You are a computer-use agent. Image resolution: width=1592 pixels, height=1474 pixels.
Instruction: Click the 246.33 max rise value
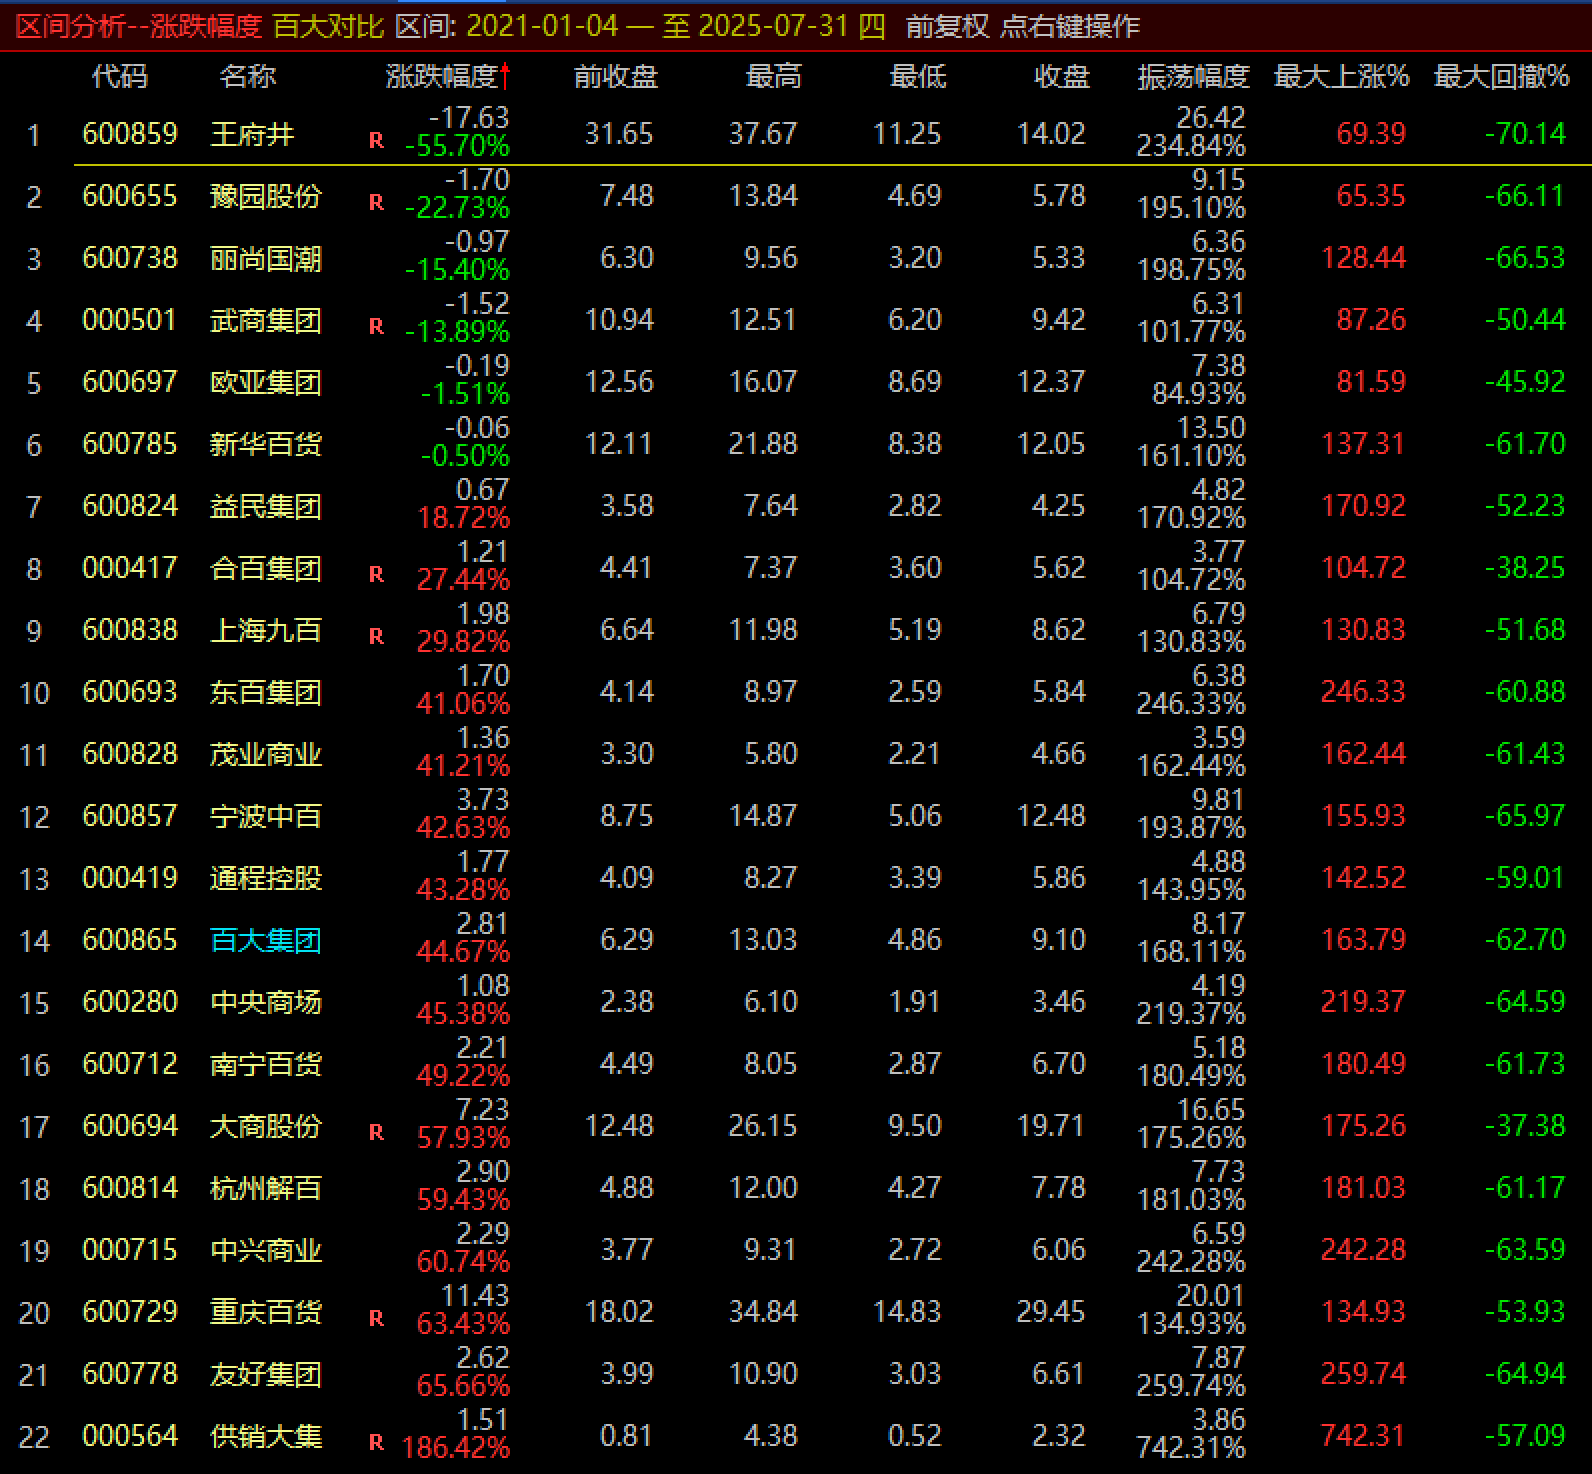(x=1363, y=692)
